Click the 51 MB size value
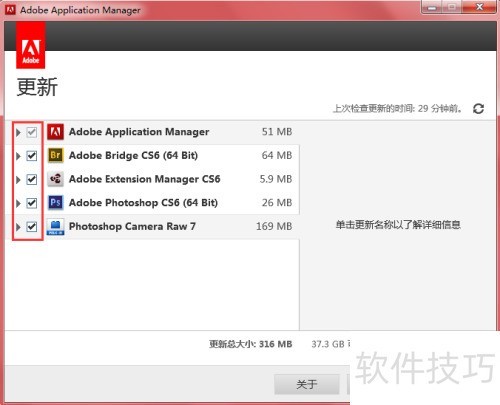 point(277,132)
